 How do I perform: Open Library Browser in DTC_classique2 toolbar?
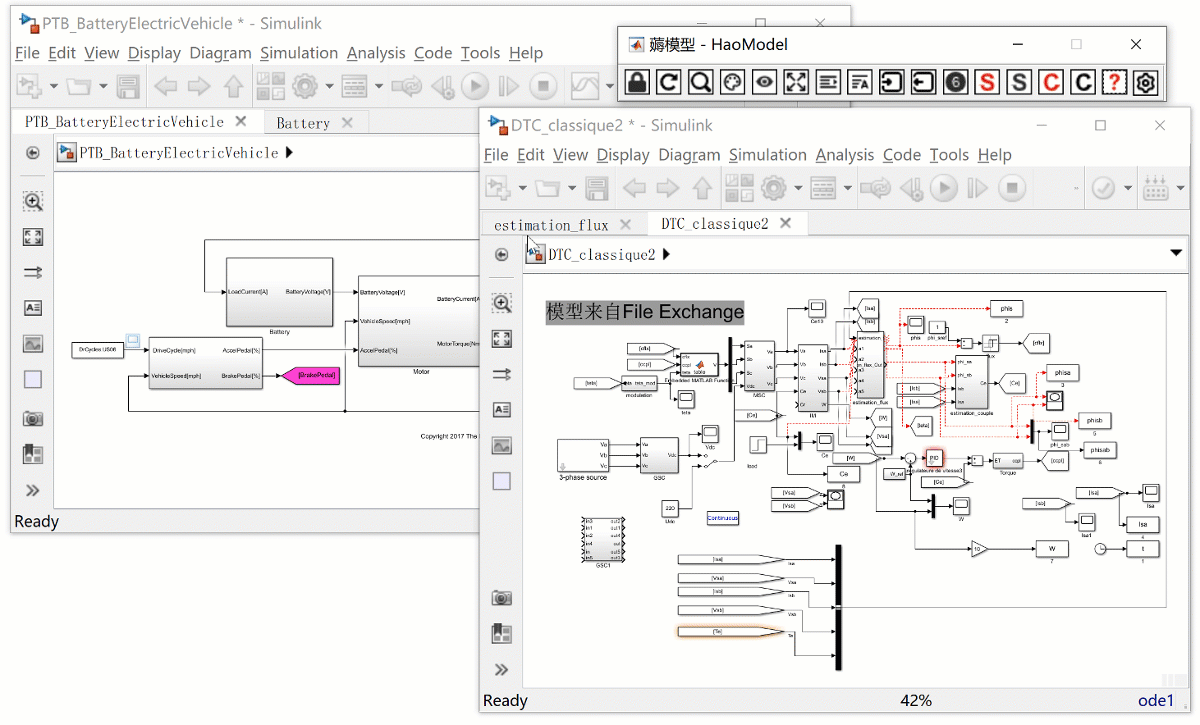point(739,188)
